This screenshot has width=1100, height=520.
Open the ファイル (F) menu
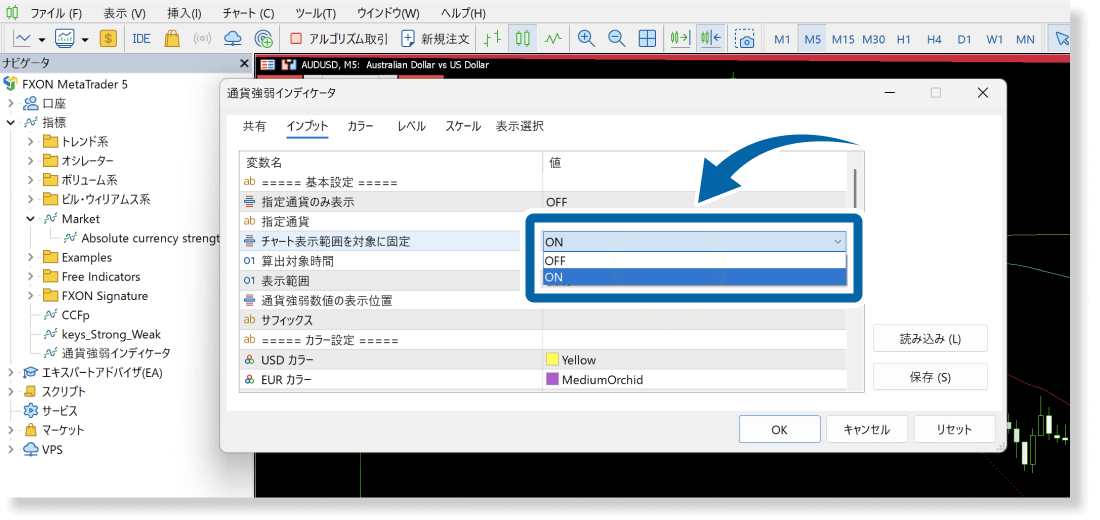point(56,13)
